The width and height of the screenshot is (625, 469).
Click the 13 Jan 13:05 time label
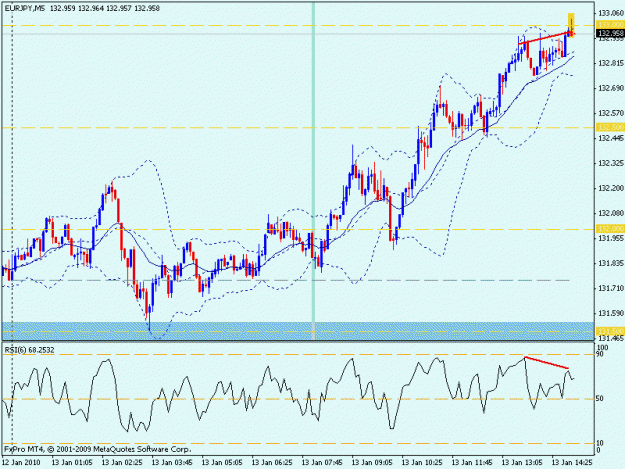pyautogui.click(x=521, y=462)
